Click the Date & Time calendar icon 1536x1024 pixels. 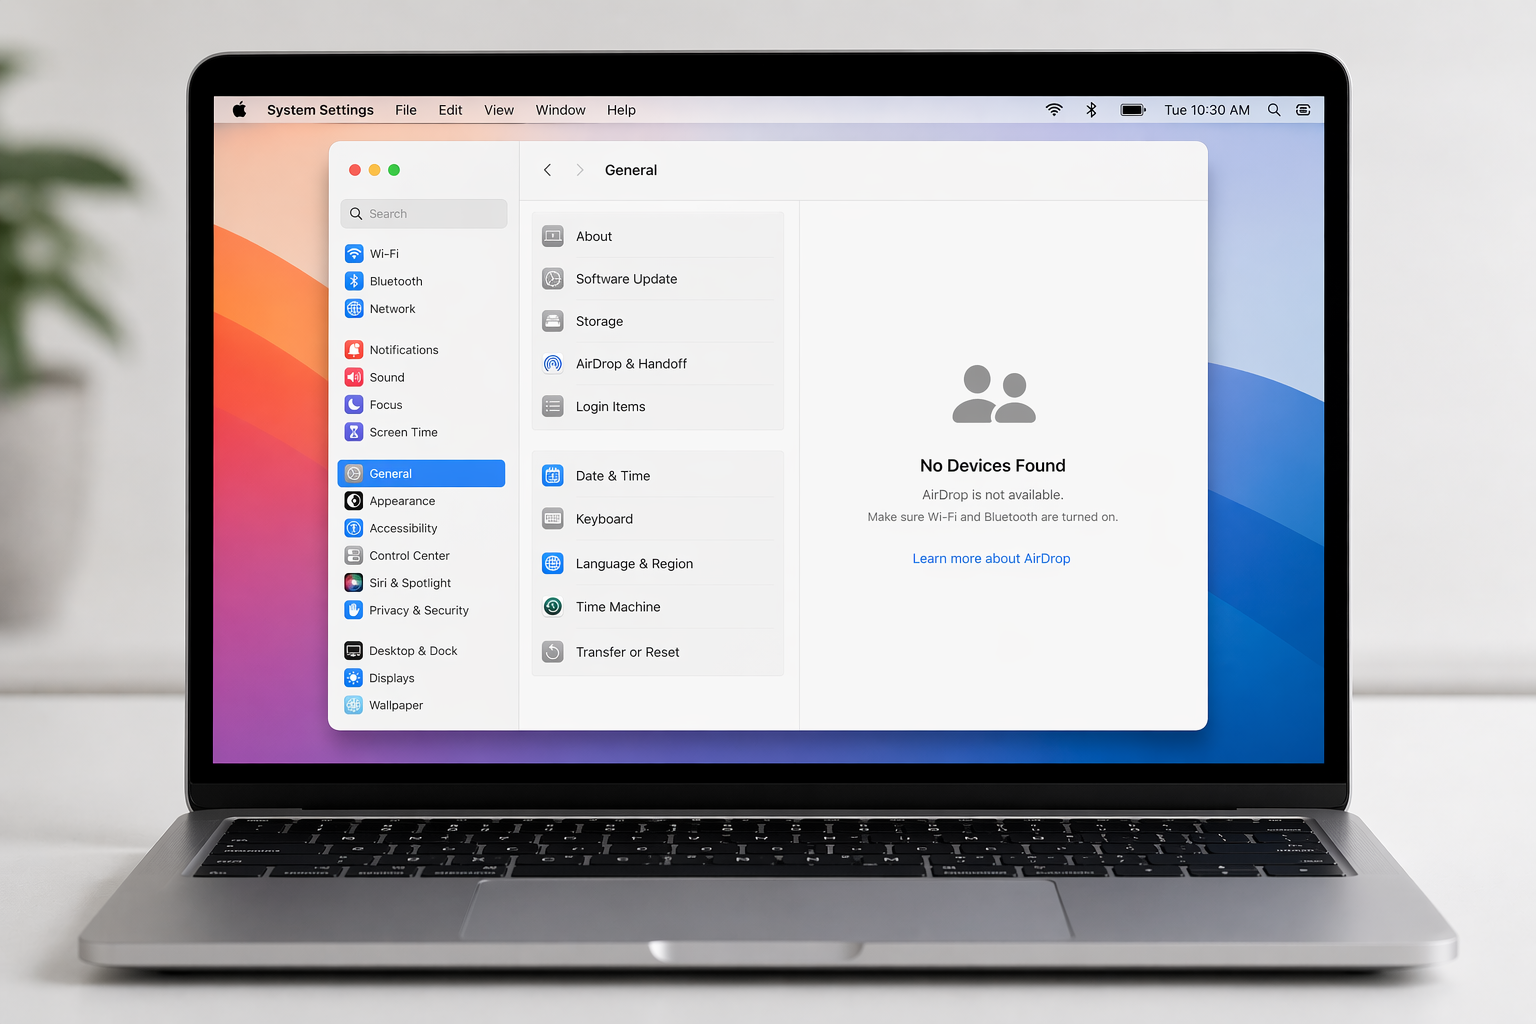[553, 476]
